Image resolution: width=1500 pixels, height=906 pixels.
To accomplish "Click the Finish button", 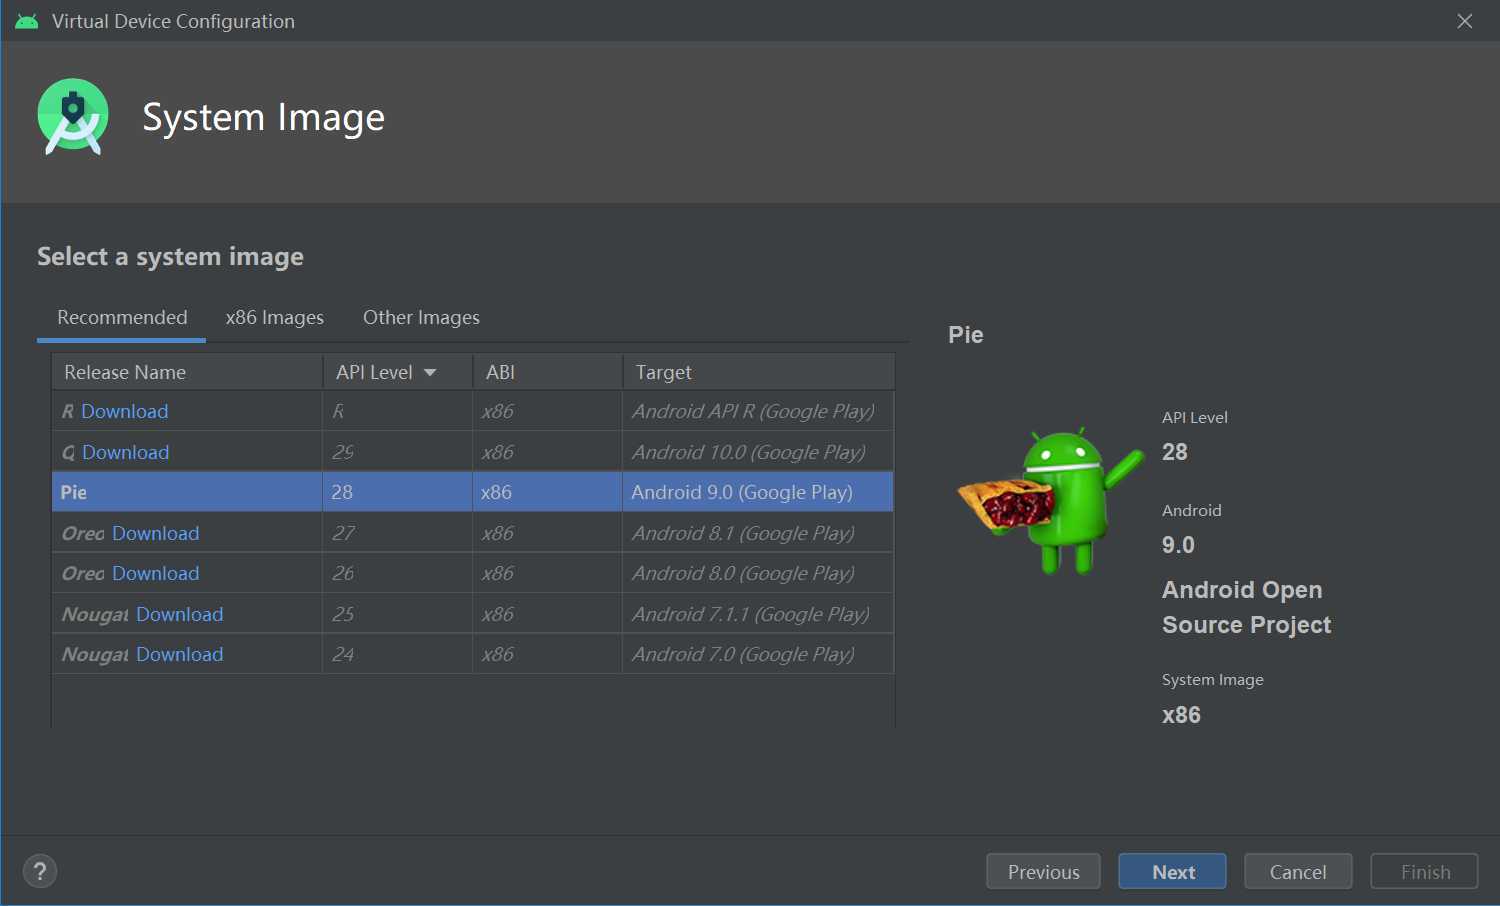I will tap(1425, 871).
